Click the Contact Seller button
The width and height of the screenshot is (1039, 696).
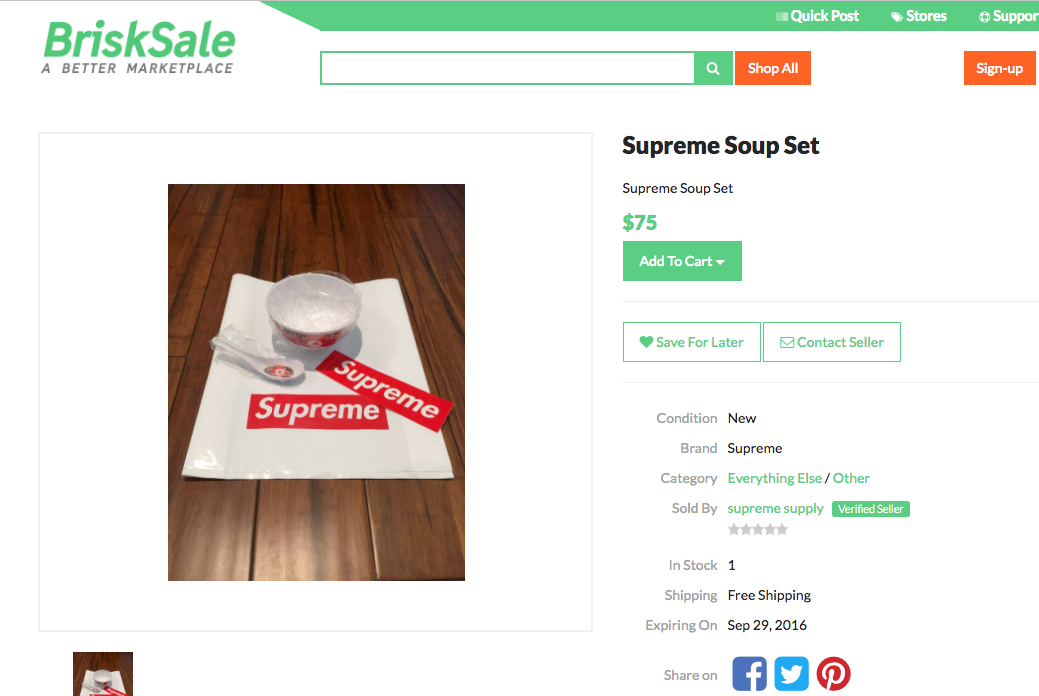click(832, 342)
